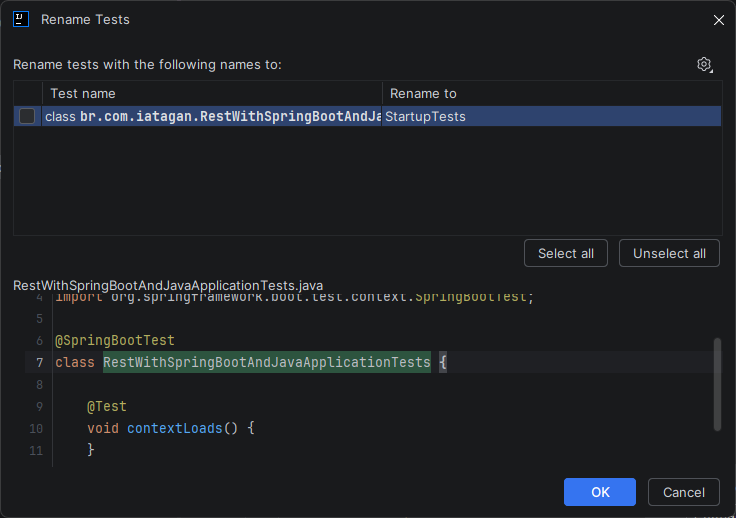The image size is (736, 518).
Task: Select the class br.com.iatagan test name cell
Action: (213, 116)
